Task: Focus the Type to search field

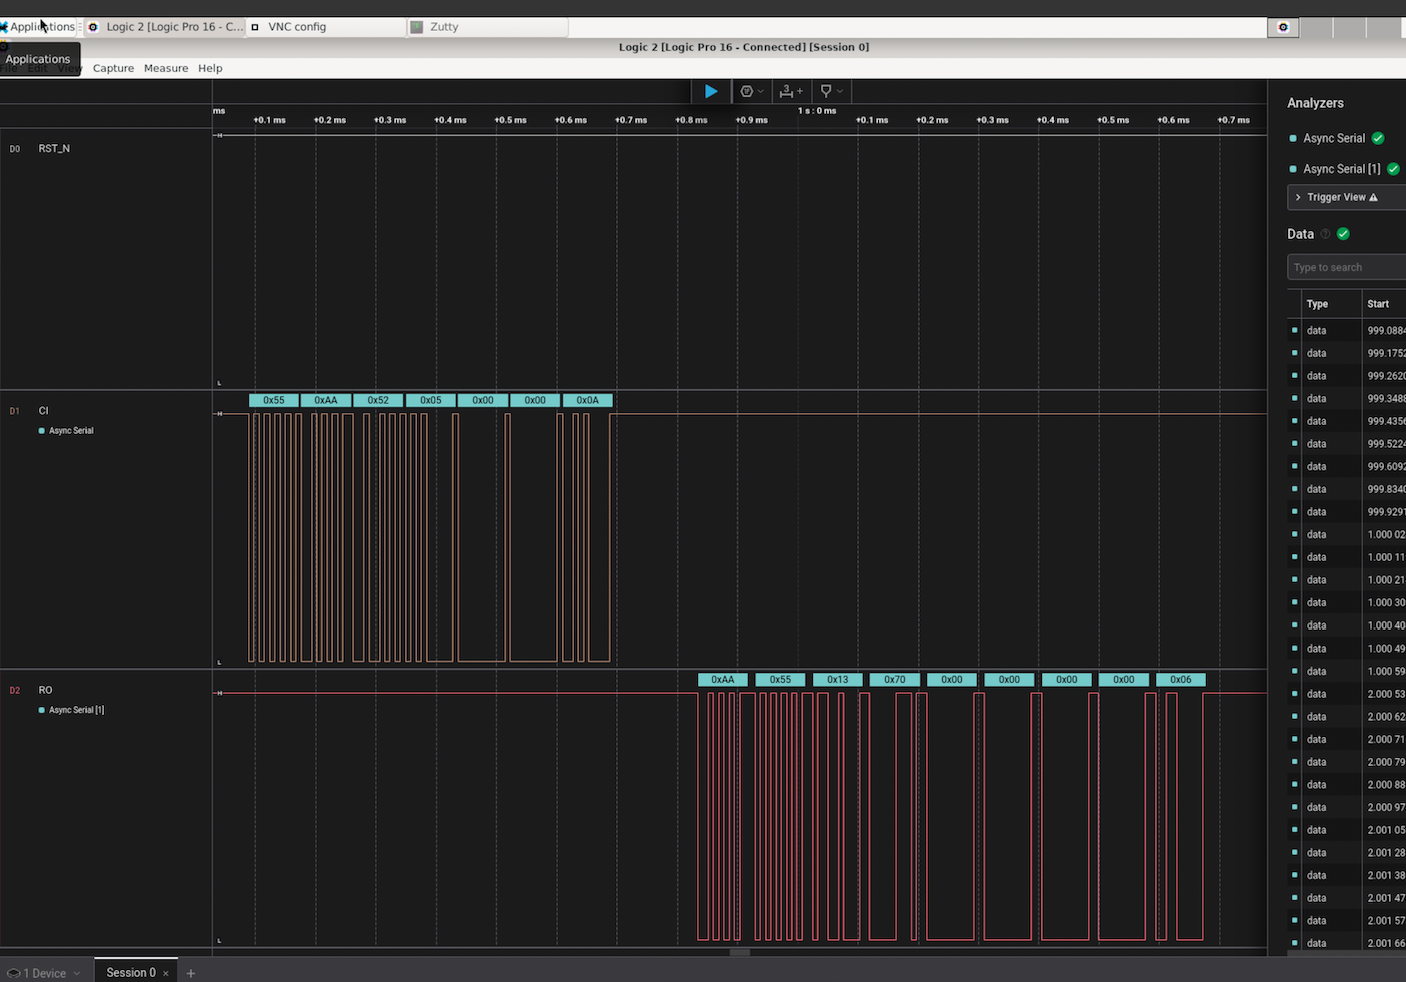Action: click(1346, 267)
